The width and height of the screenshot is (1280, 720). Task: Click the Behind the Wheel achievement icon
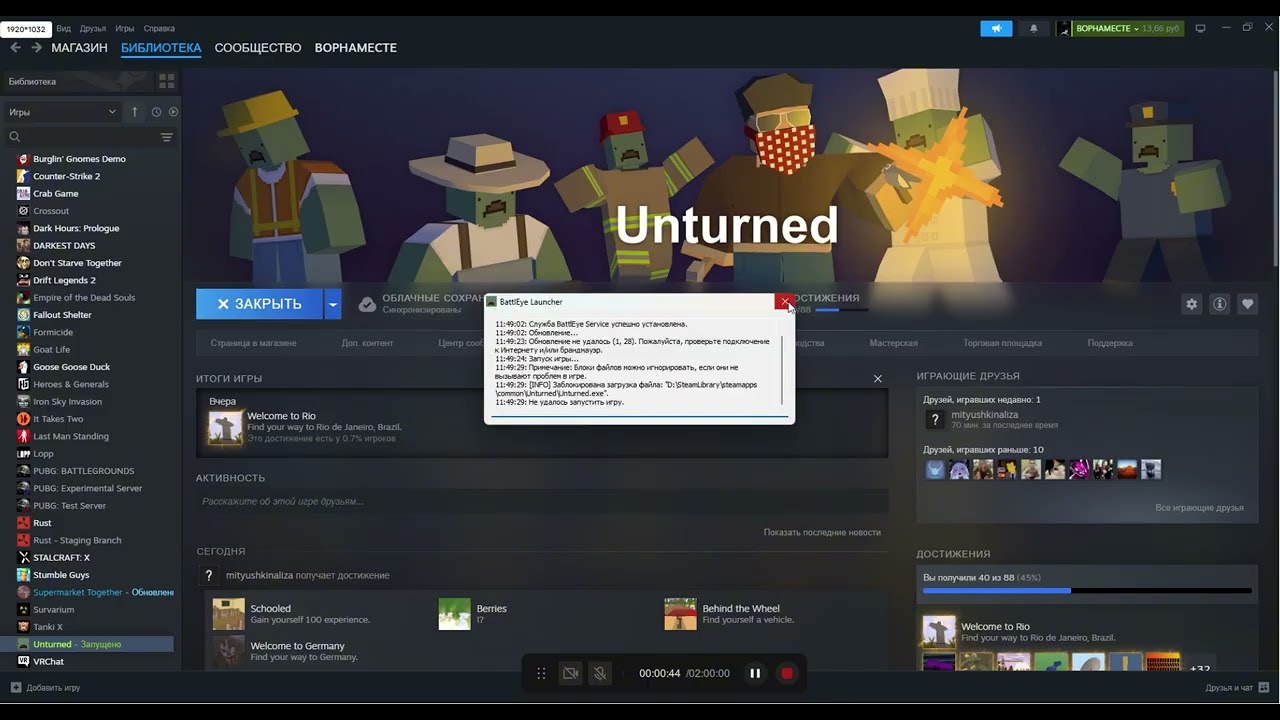(680, 614)
